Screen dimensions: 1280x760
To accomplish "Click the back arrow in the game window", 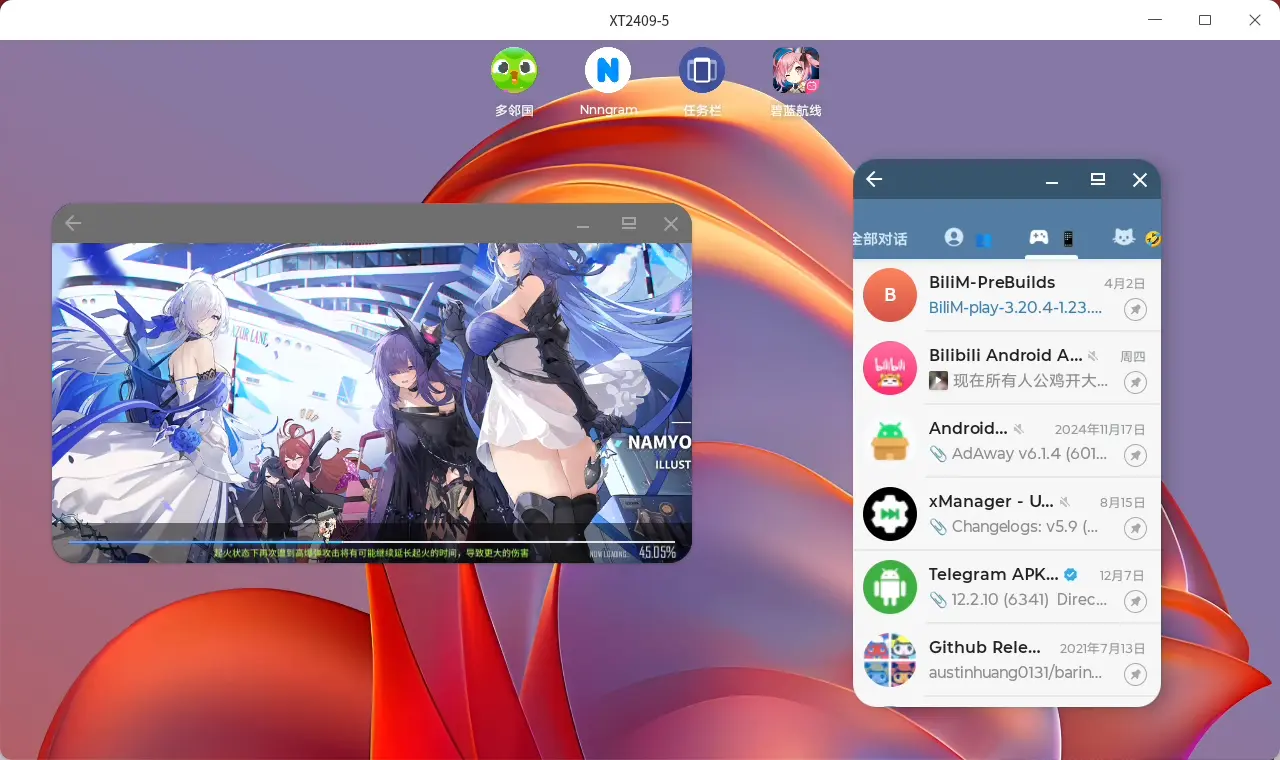I will pyautogui.click(x=73, y=223).
